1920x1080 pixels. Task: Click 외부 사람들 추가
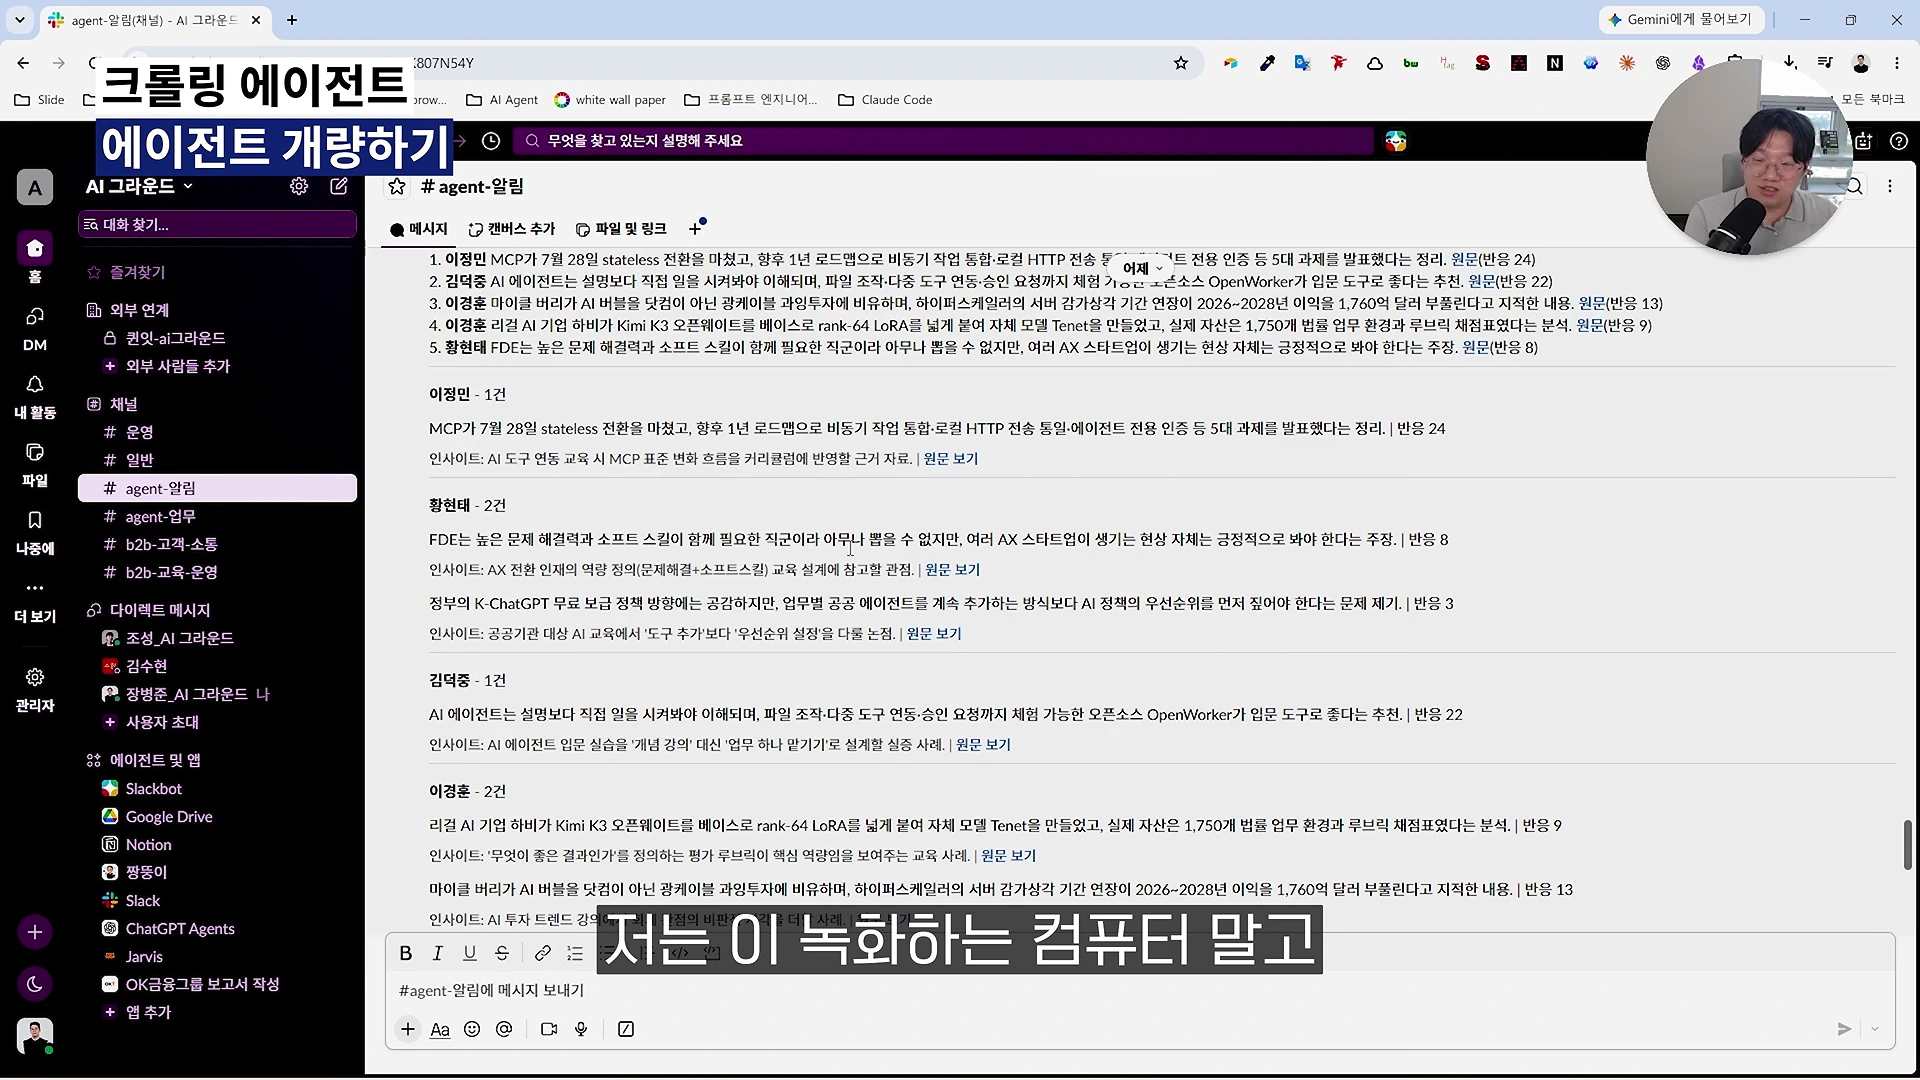(x=217, y=366)
